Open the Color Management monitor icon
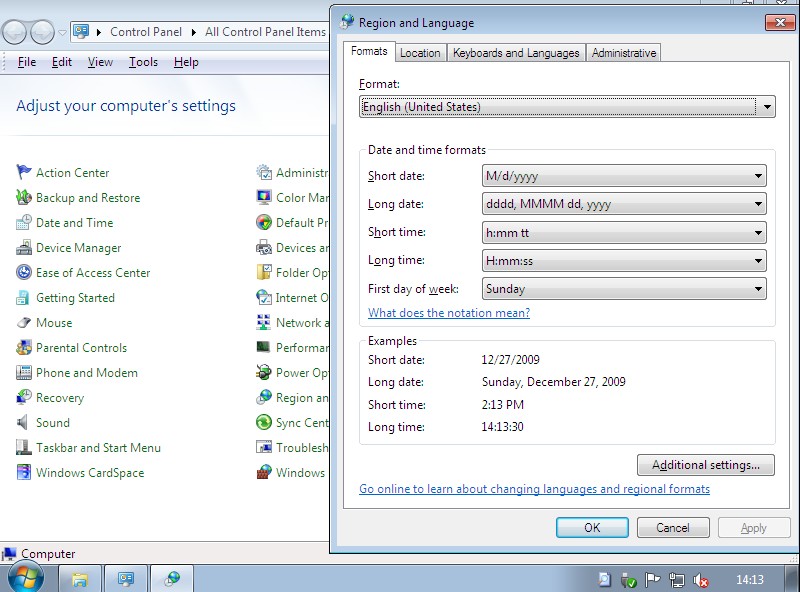Viewport: 800px width, 592px height. [x=264, y=198]
